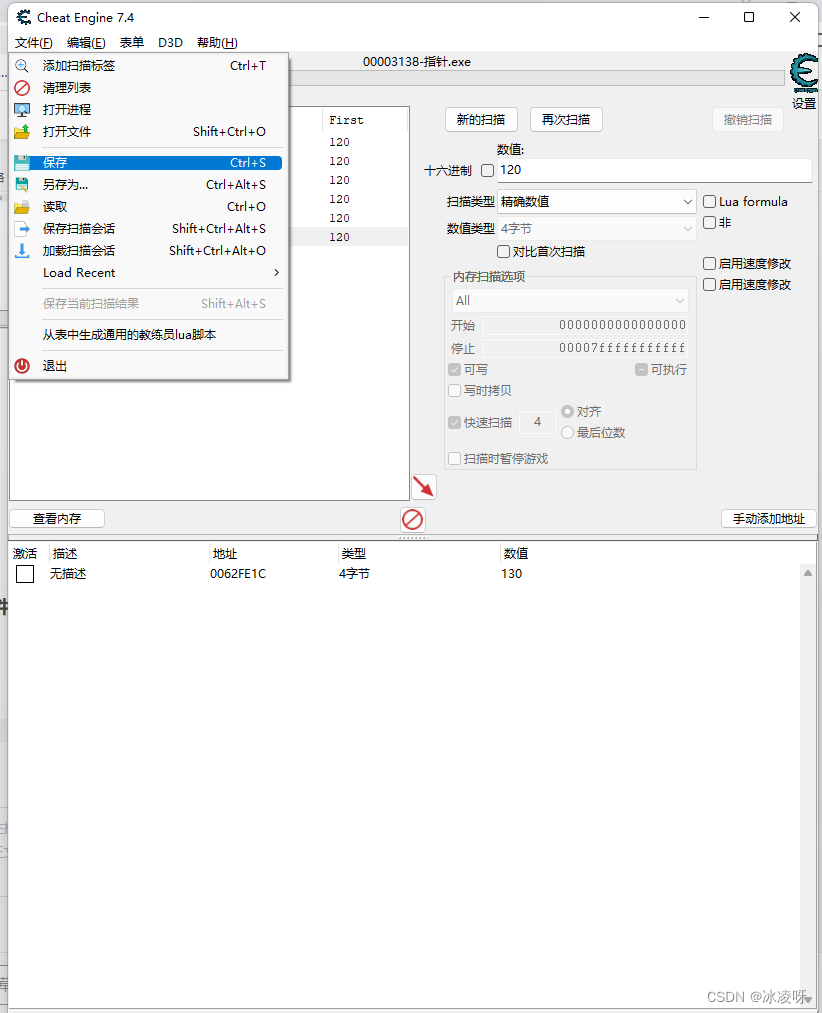
Task: Click the load scan session (加载扫描会话) download icon
Action: pyautogui.click(x=22, y=251)
